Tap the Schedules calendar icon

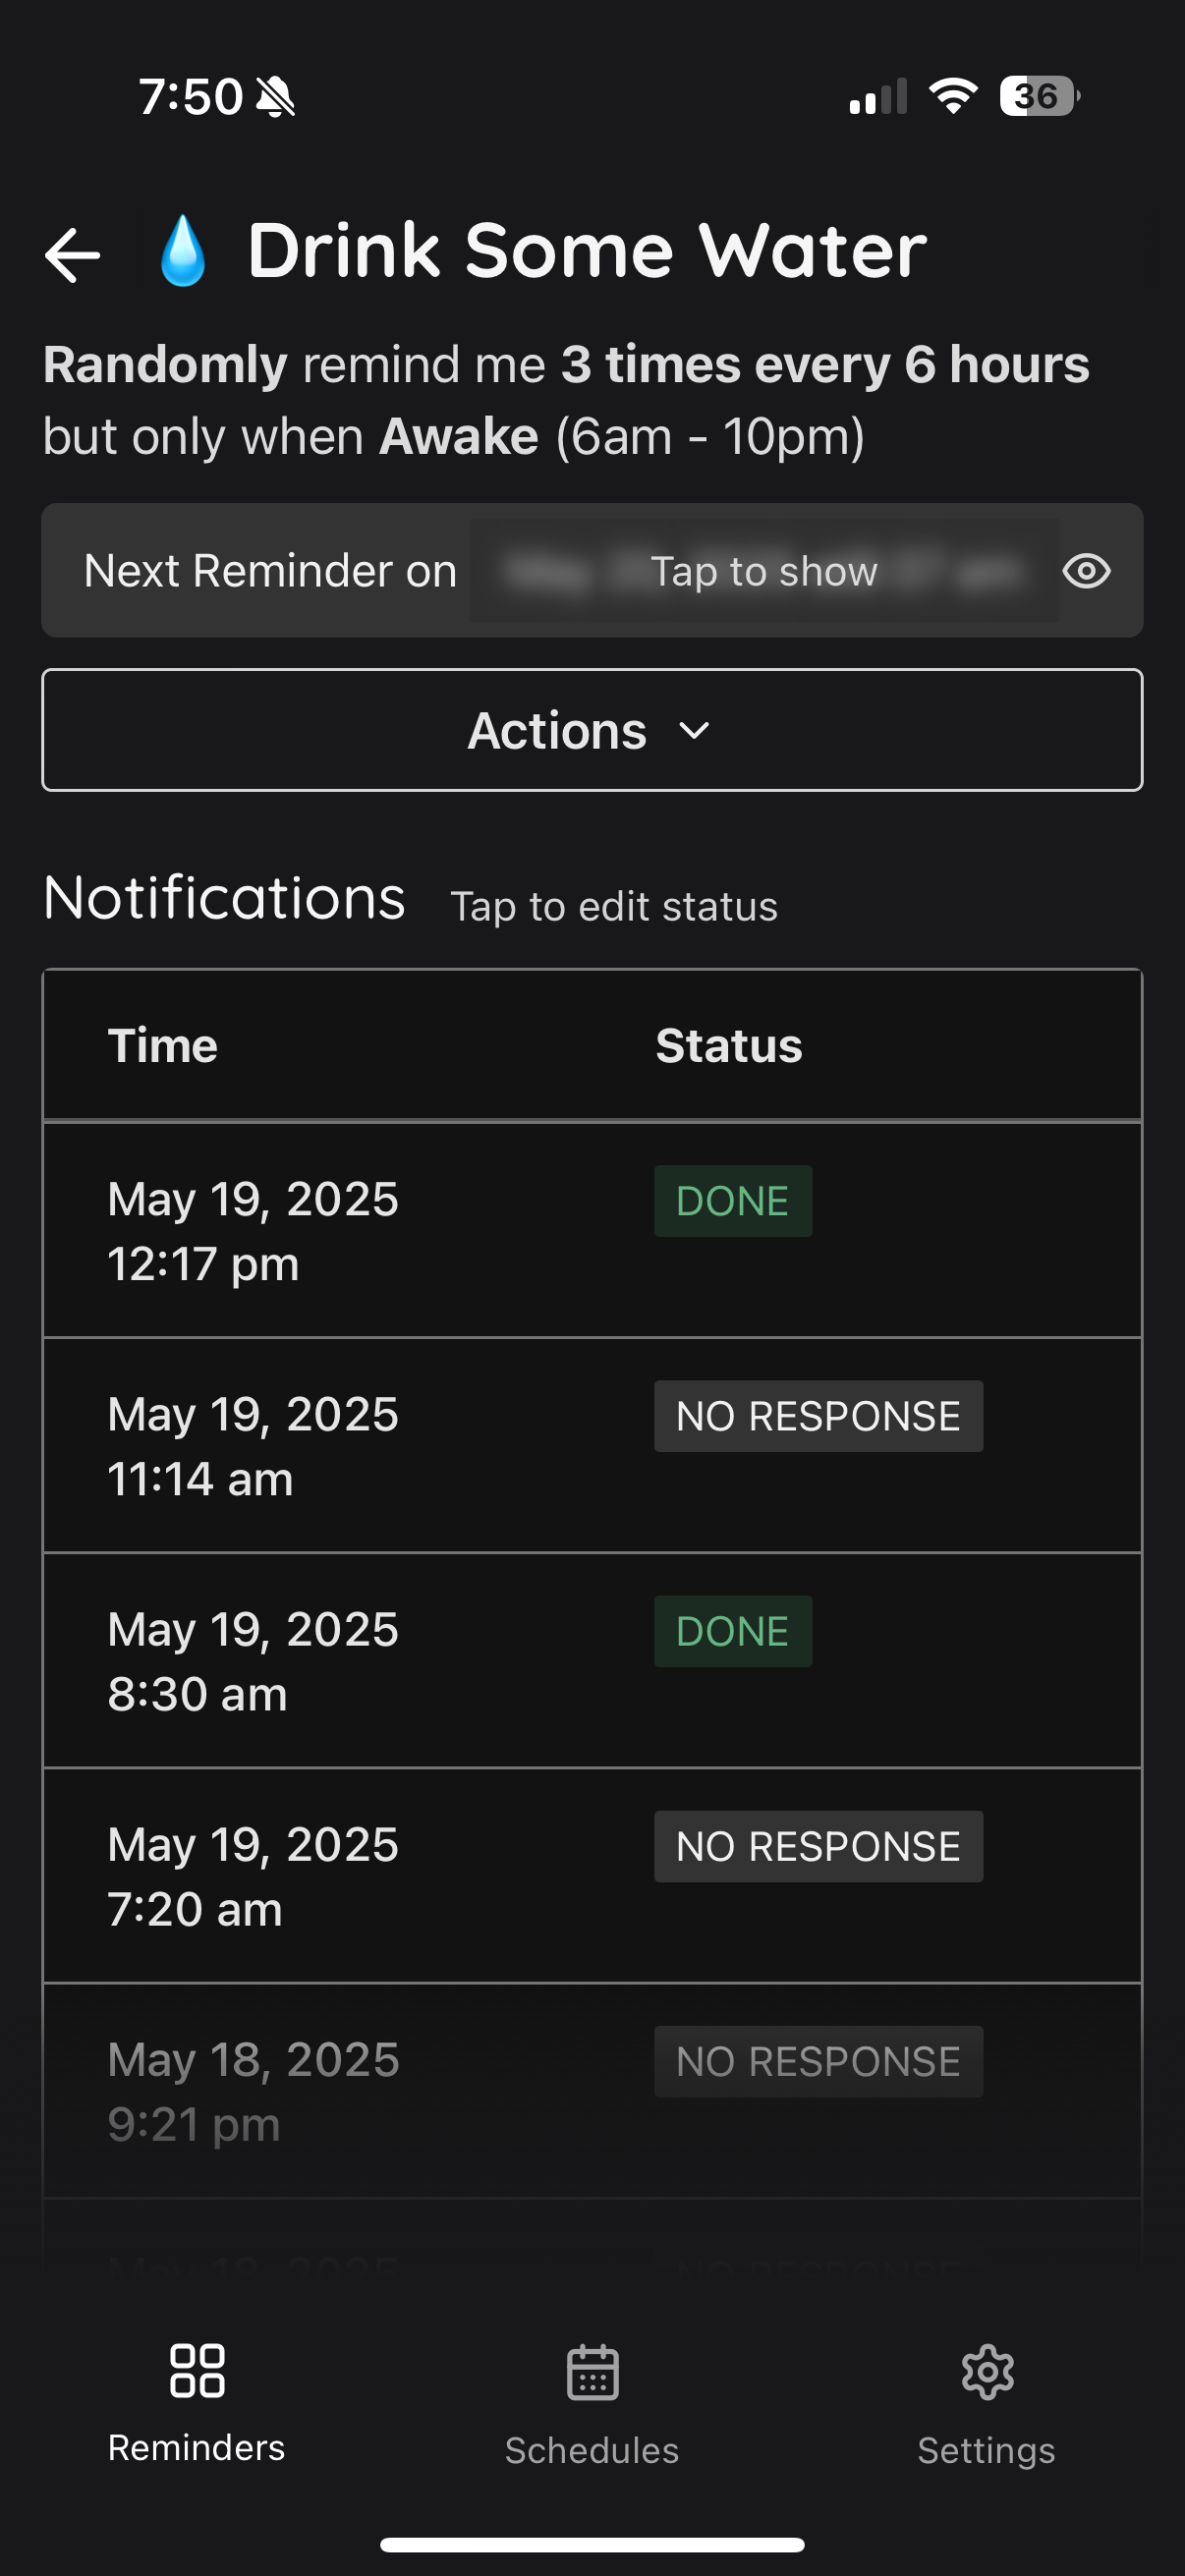[x=592, y=2371]
